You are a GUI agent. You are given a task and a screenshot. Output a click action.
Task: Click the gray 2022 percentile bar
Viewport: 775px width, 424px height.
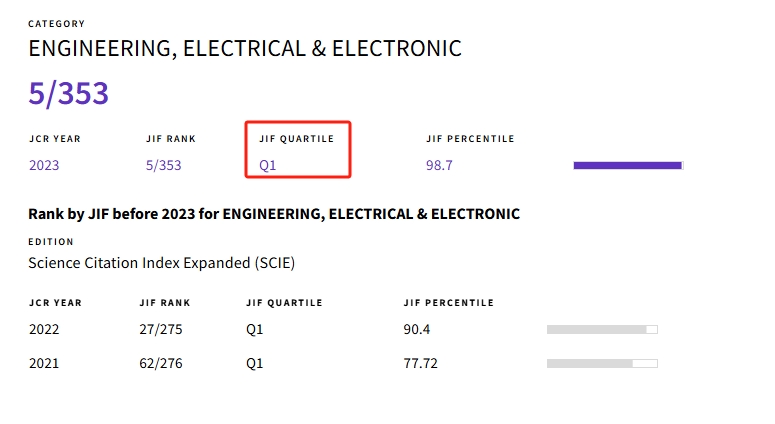click(x=602, y=330)
